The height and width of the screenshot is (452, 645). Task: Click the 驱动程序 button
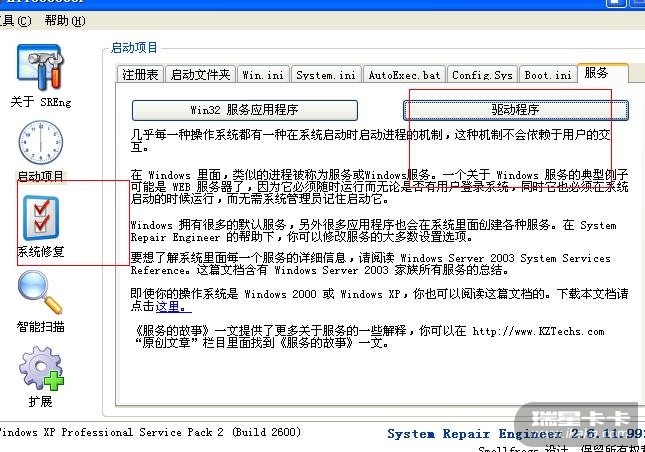(x=516, y=110)
